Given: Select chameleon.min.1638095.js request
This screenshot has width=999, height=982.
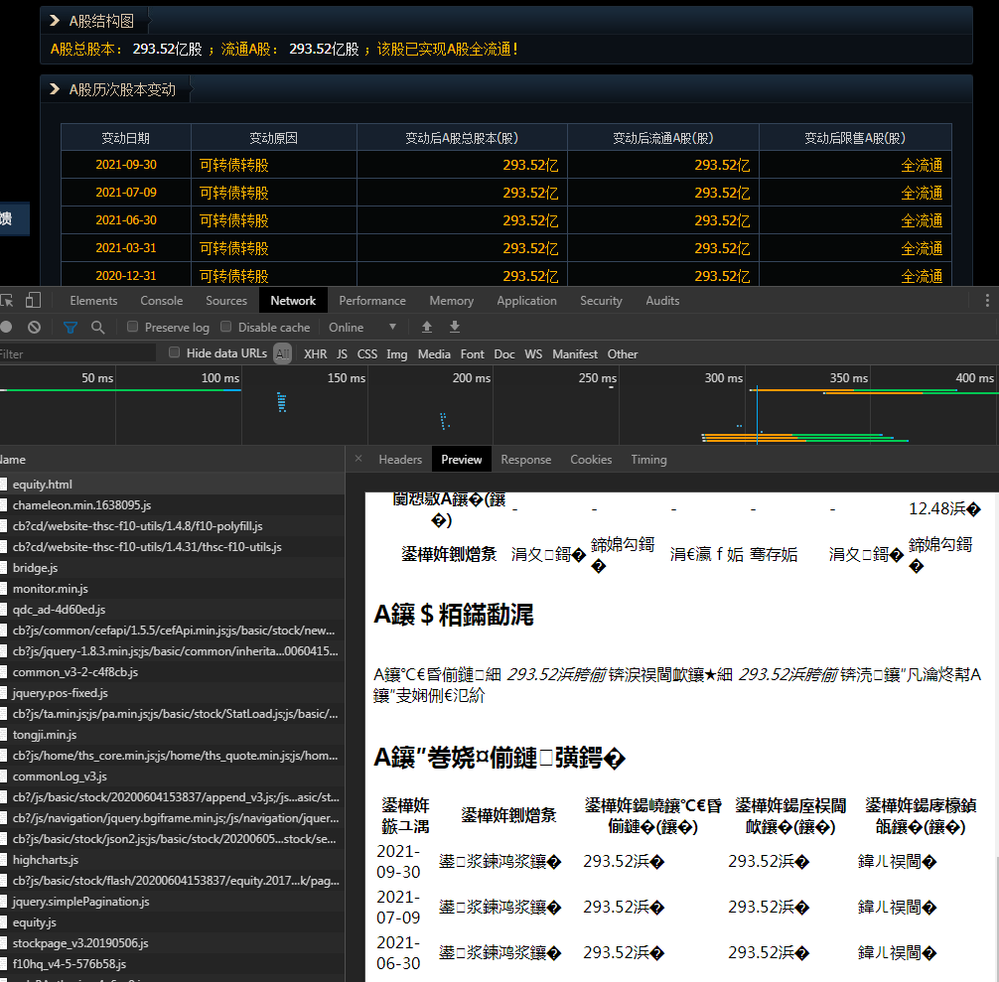Looking at the screenshot, I should (172, 505).
